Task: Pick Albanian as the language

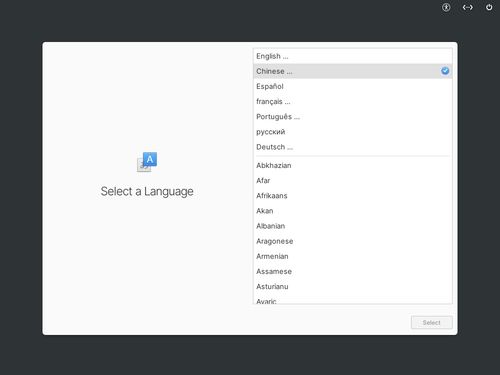Action: [353, 226]
